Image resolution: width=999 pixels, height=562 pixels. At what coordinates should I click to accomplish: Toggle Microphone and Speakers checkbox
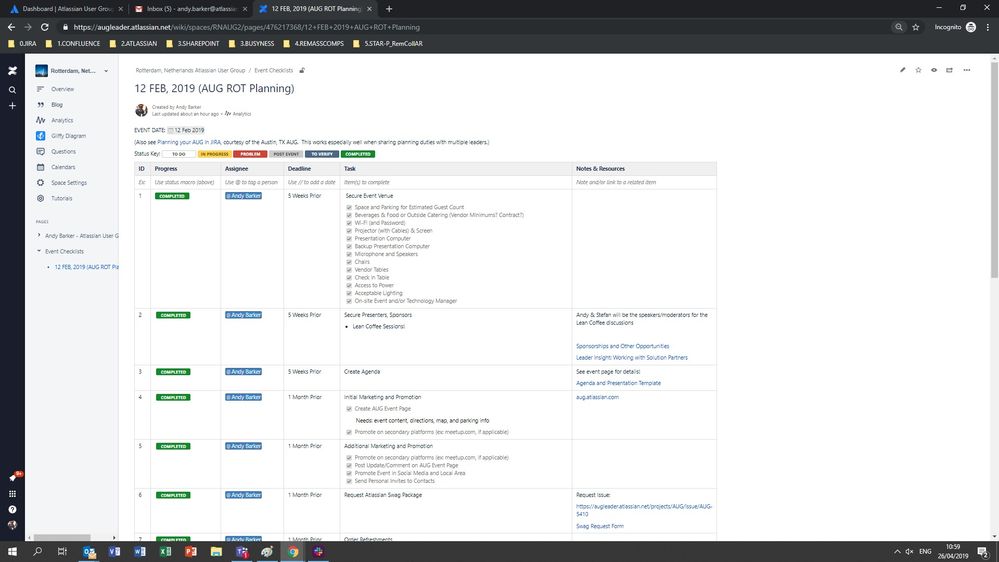click(349, 254)
